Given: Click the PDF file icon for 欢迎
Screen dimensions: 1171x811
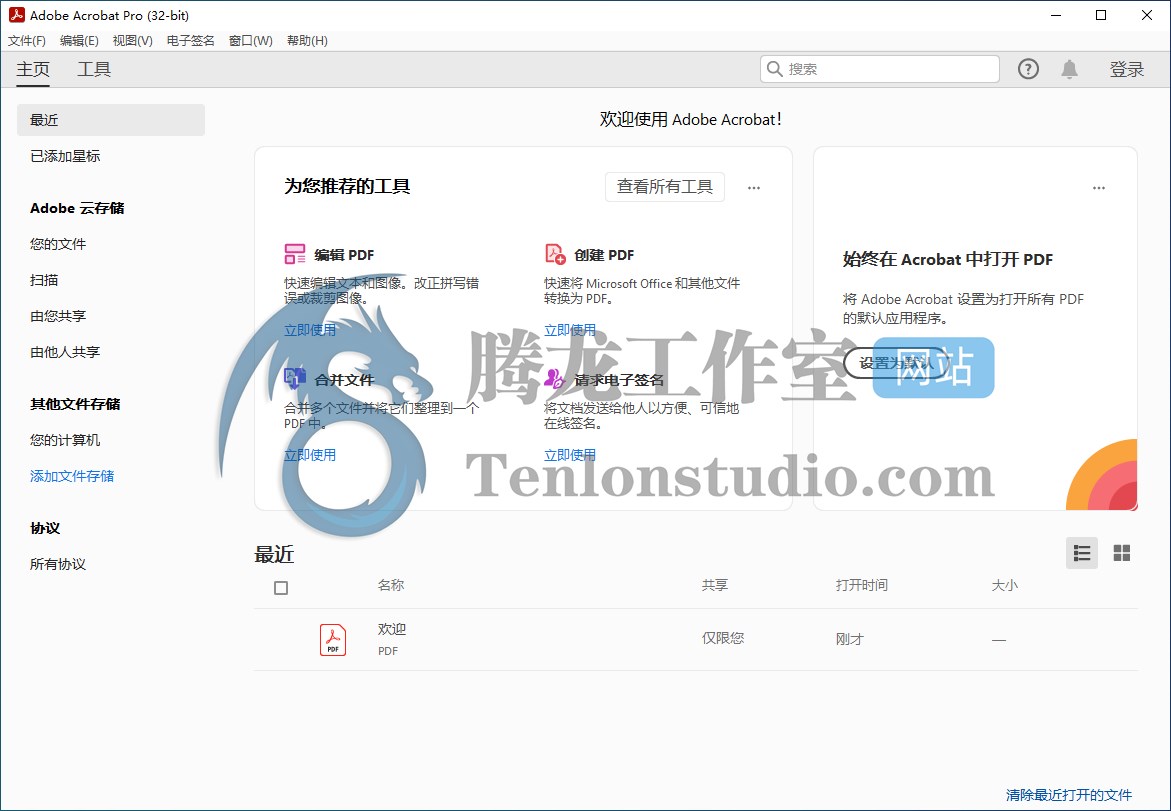Looking at the screenshot, I should point(333,640).
